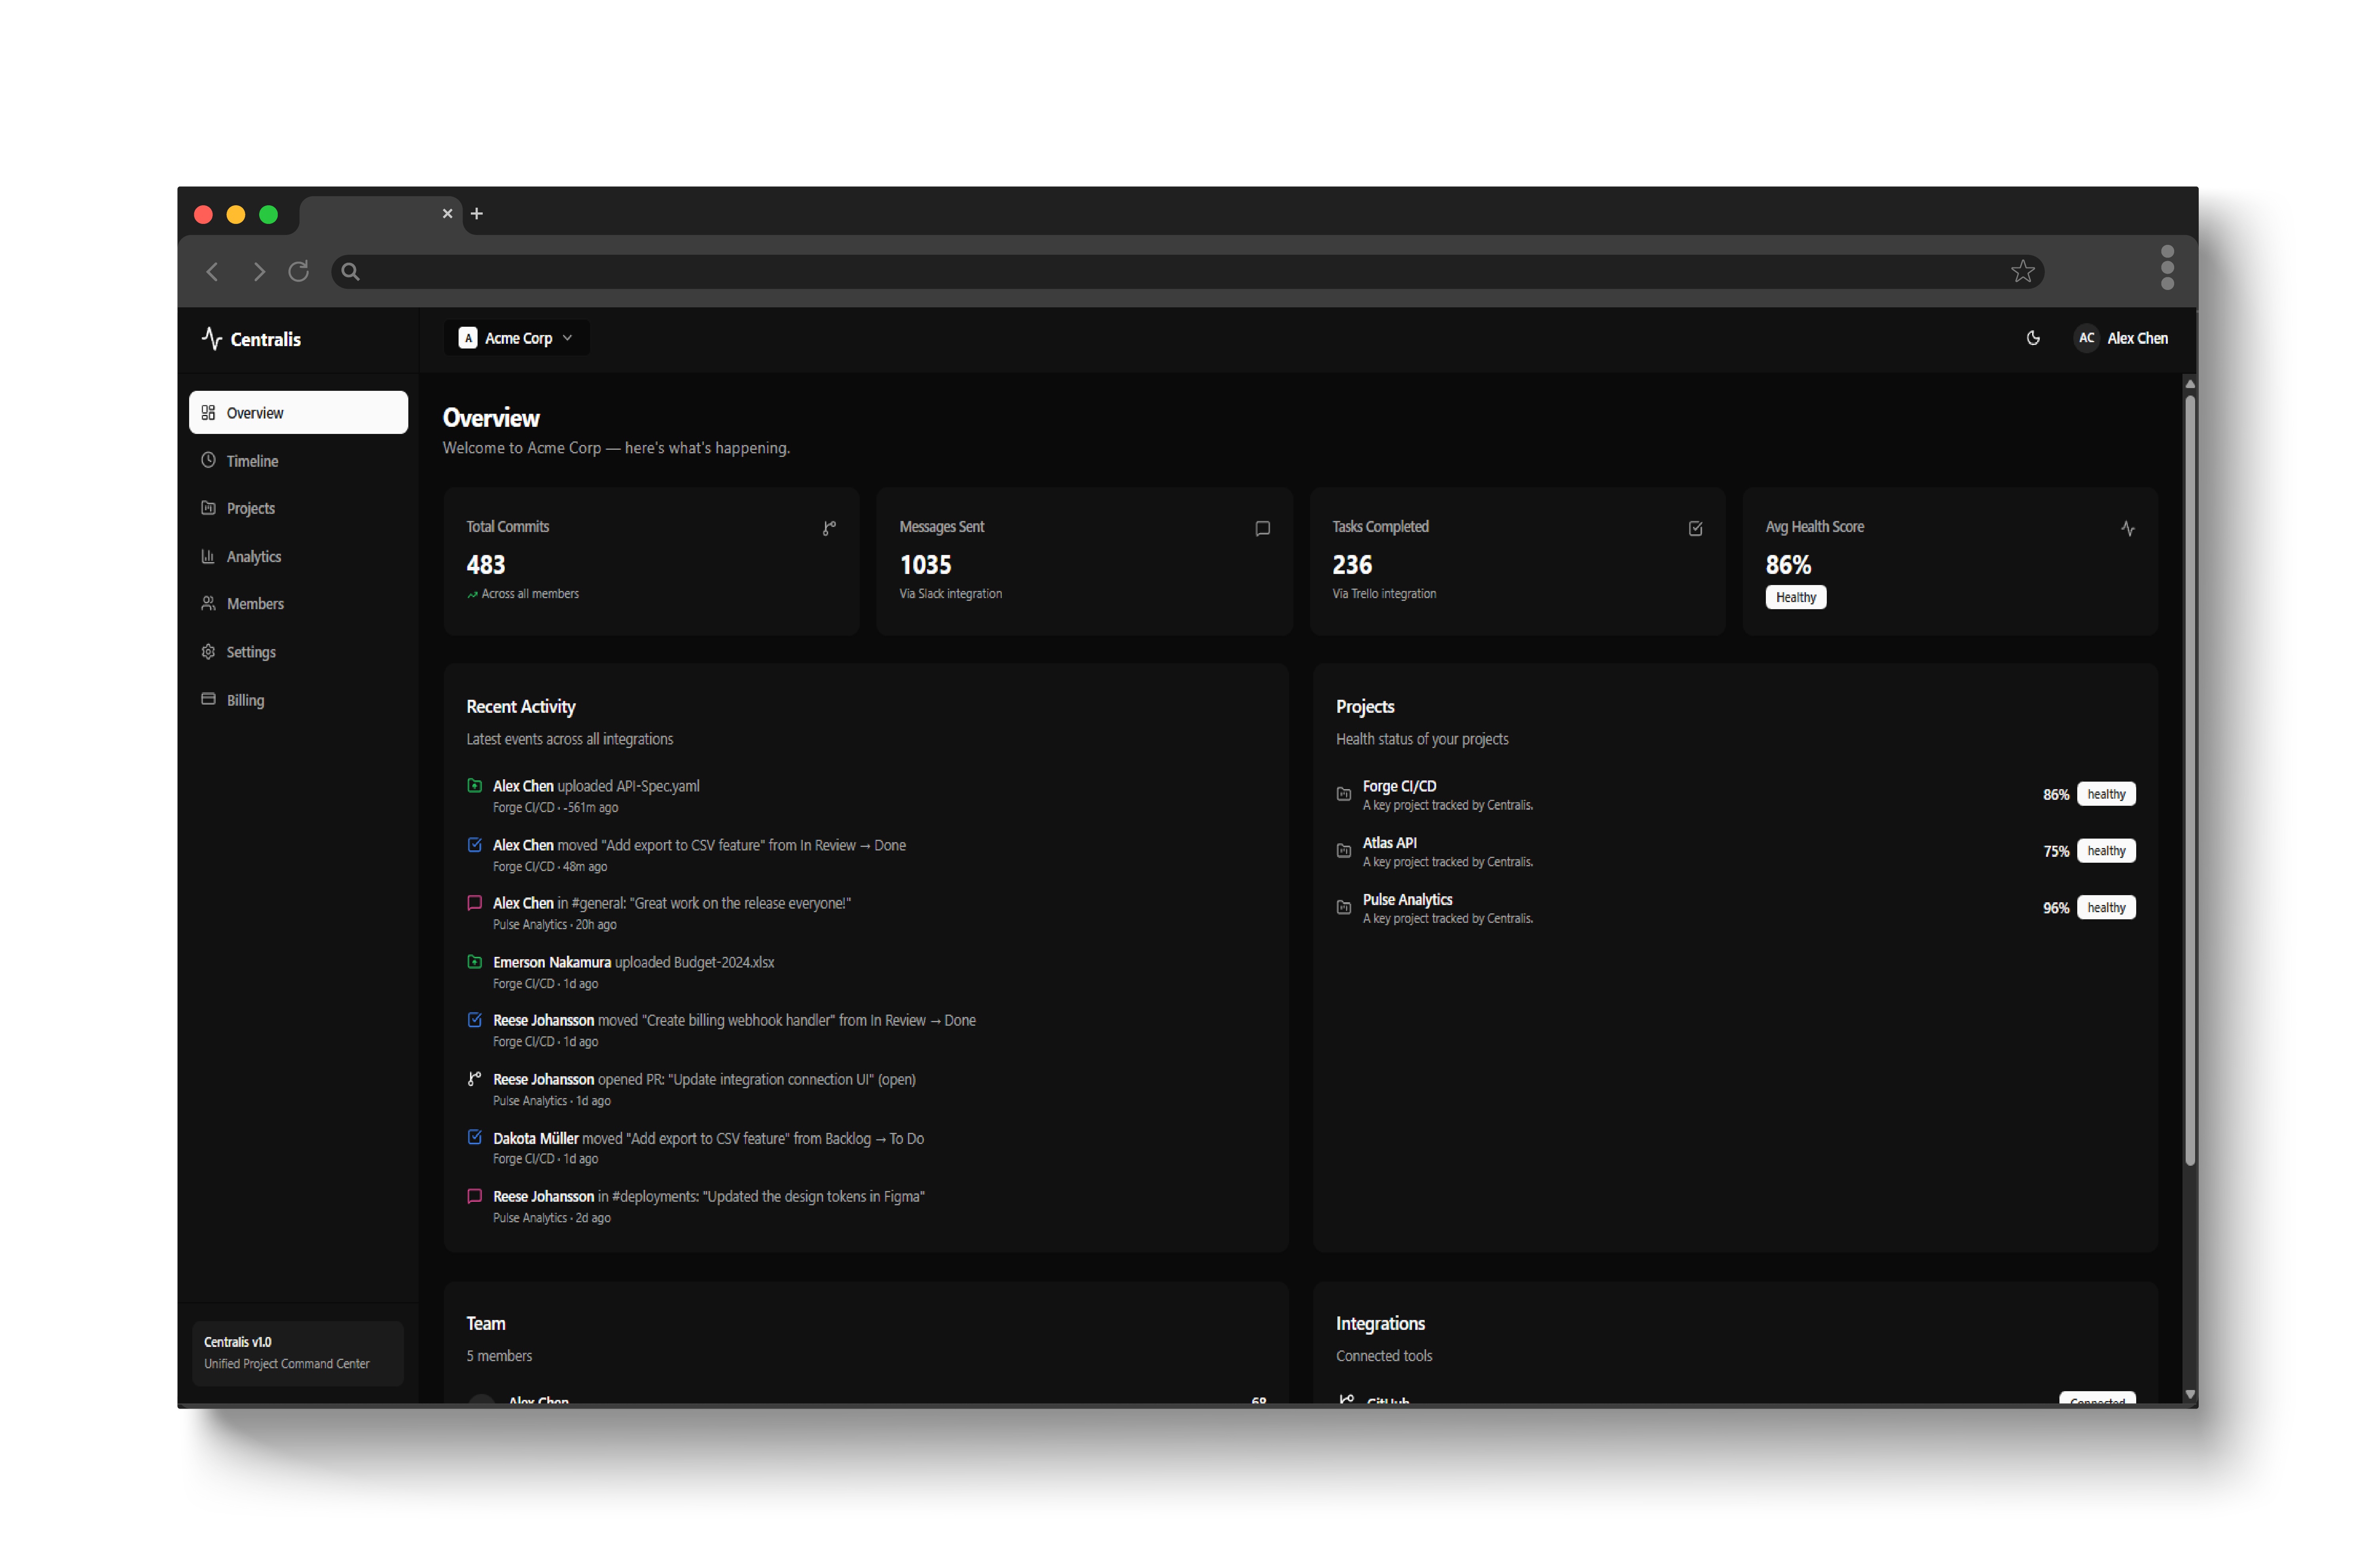Click the pull request icon beside Reese's PR

(x=475, y=1079)
